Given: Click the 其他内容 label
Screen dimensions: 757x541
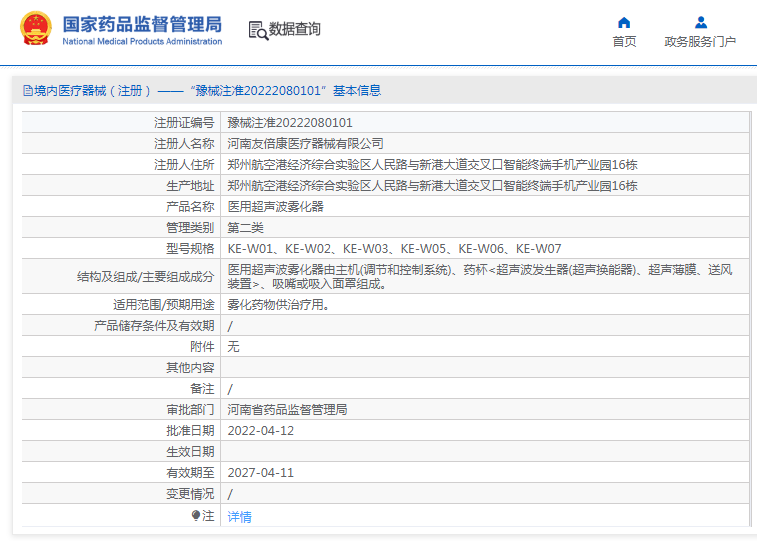Looking at the screenshot, I should 190,368.
